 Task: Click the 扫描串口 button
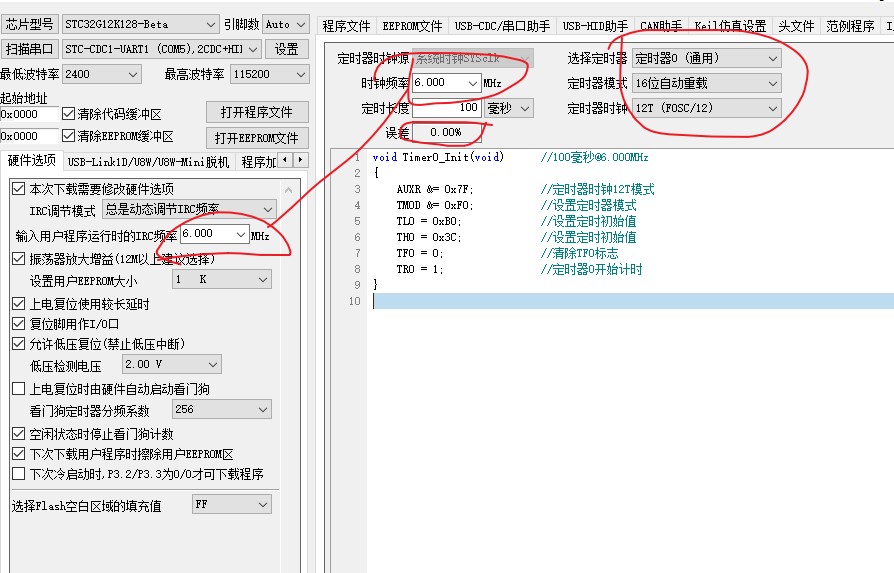tap(29, 49)
